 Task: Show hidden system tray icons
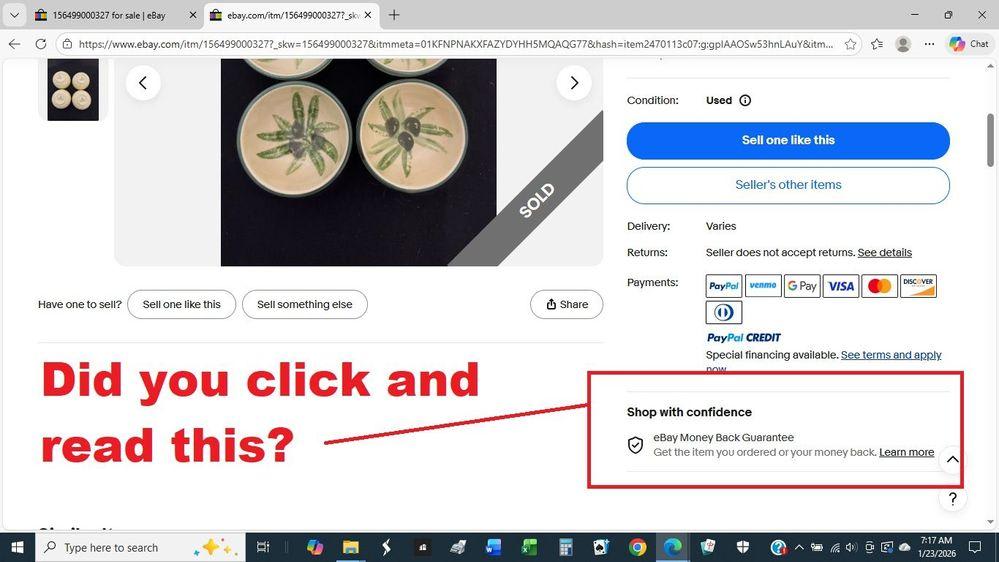799,547
